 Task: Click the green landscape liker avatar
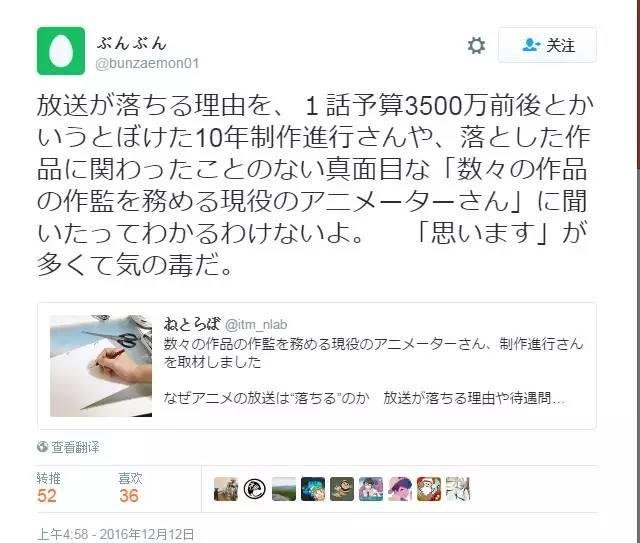(284, 489)
